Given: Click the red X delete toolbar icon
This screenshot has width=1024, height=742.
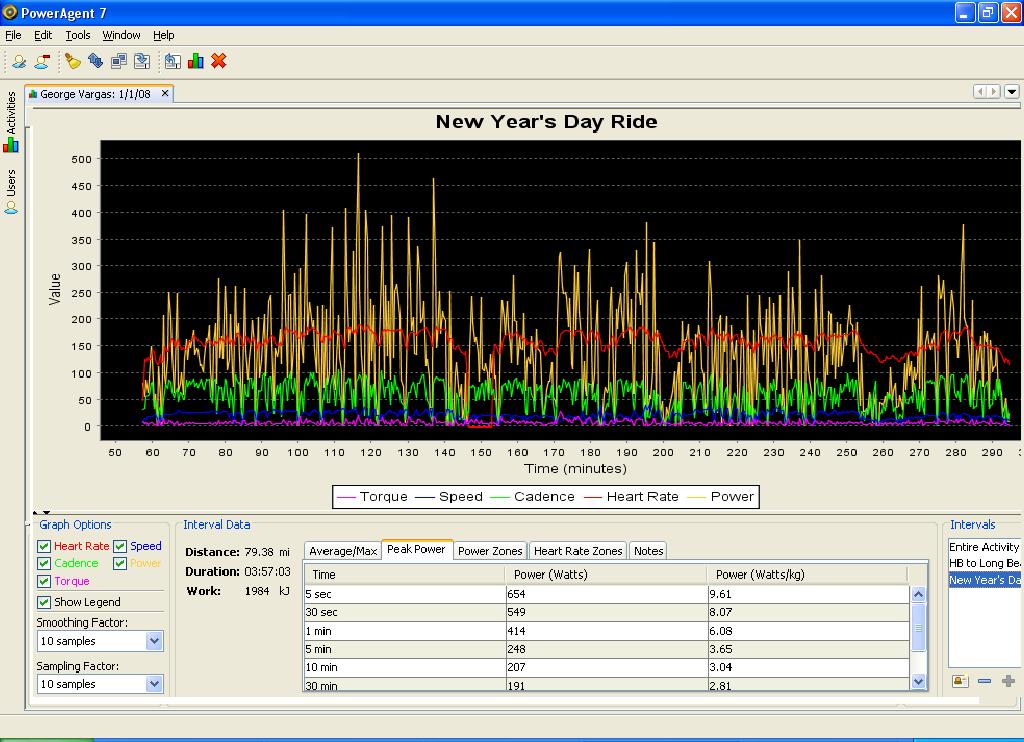Looking at the screenshot, I should [x=219, y=61].
